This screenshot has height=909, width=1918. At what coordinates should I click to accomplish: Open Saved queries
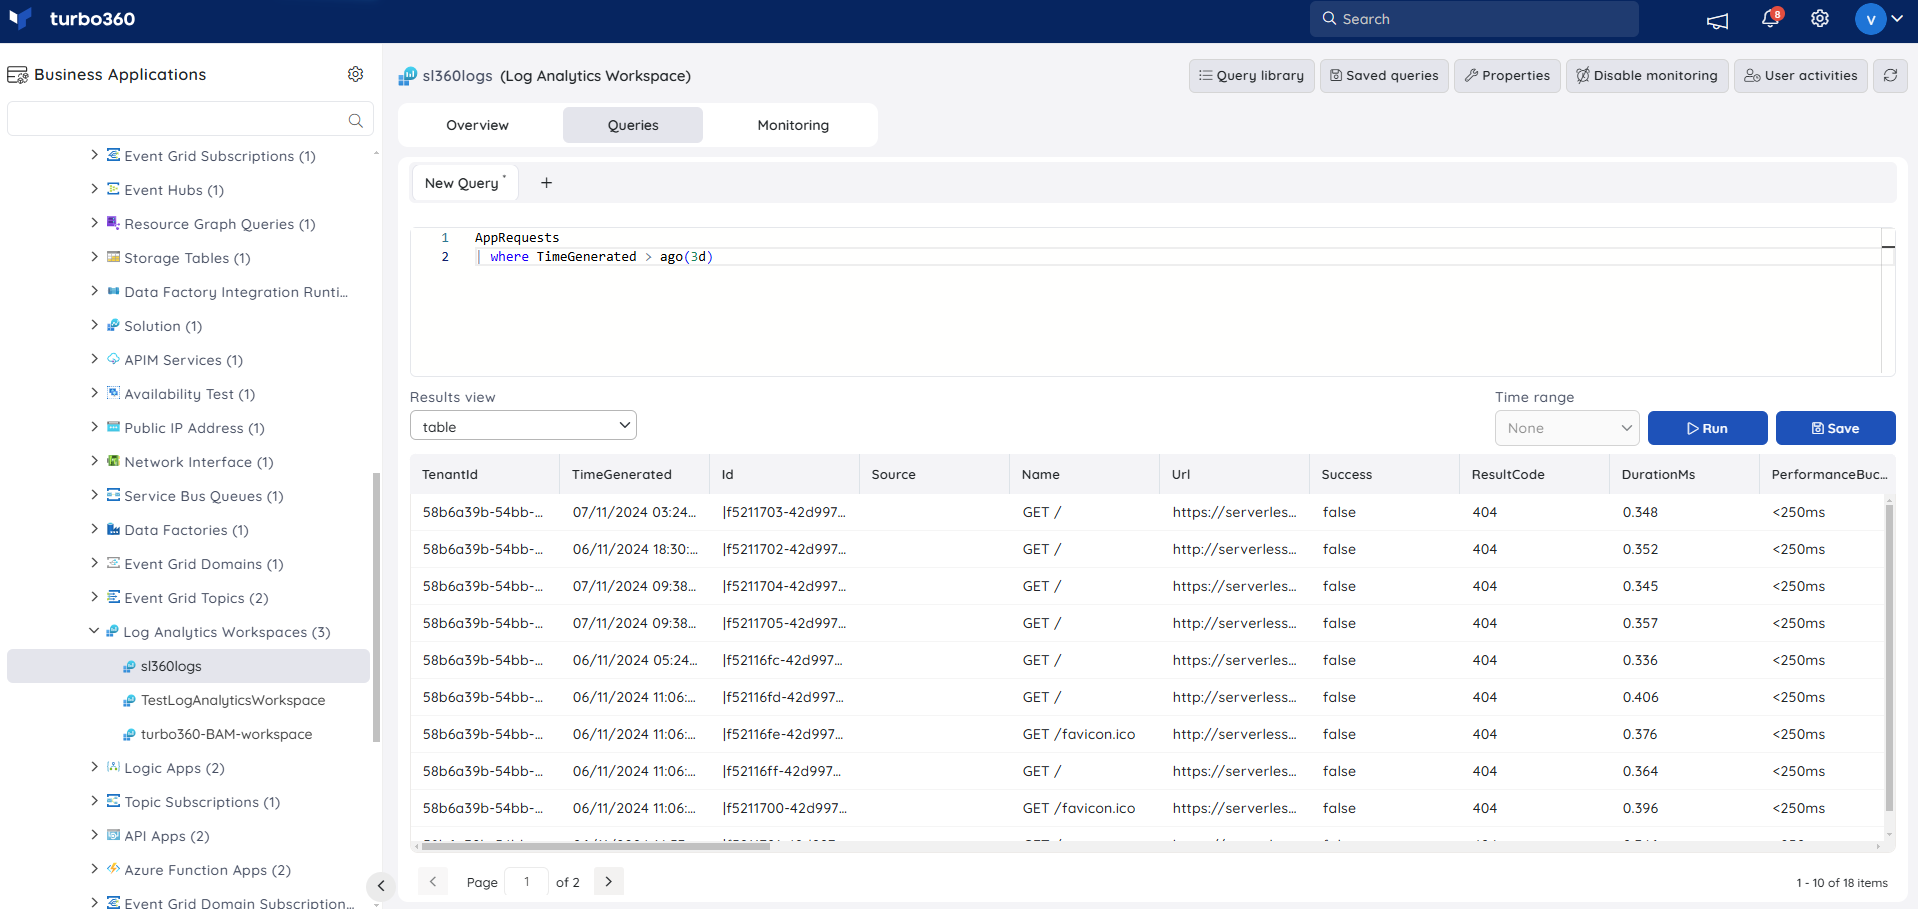tap(1384, 76)
